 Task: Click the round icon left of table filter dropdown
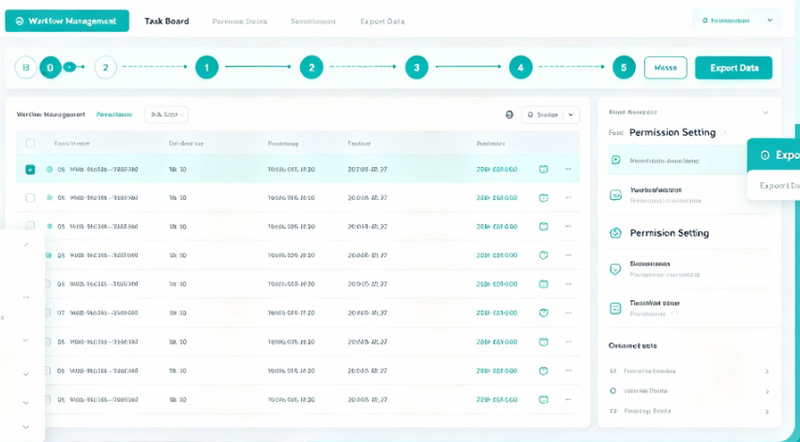(x=509, y=115)
